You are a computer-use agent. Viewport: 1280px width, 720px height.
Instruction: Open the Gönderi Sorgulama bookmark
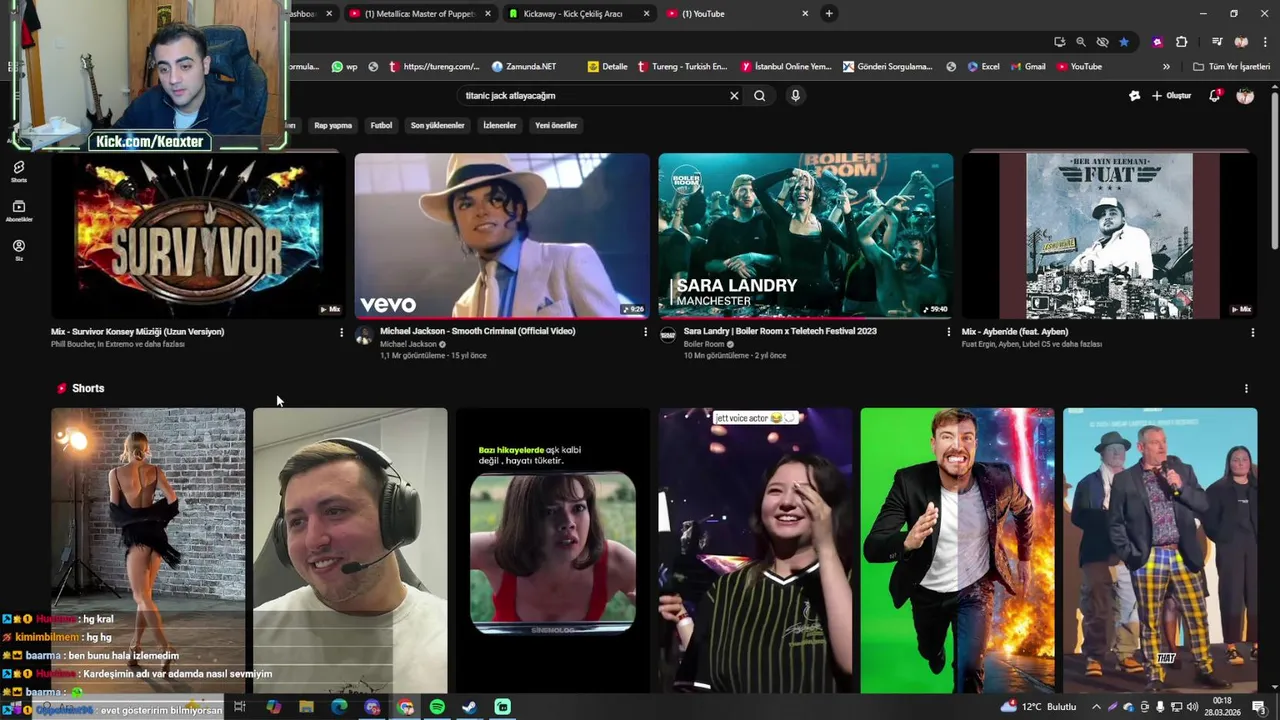point(888,67)
